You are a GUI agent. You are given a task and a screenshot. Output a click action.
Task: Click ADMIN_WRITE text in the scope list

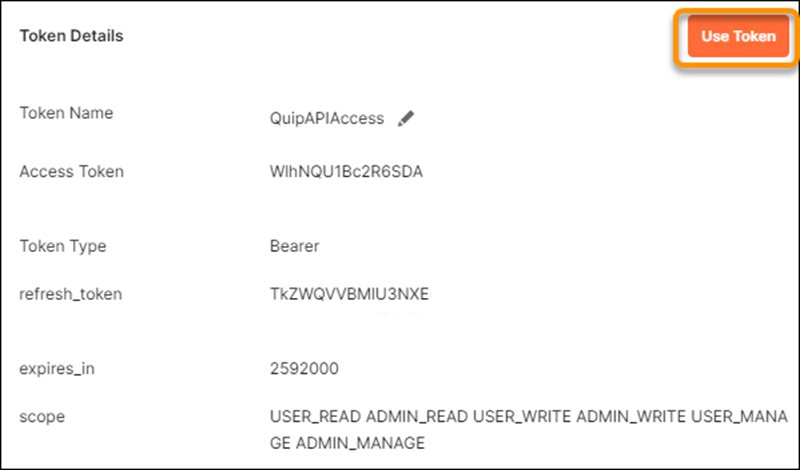click(631, 417)
